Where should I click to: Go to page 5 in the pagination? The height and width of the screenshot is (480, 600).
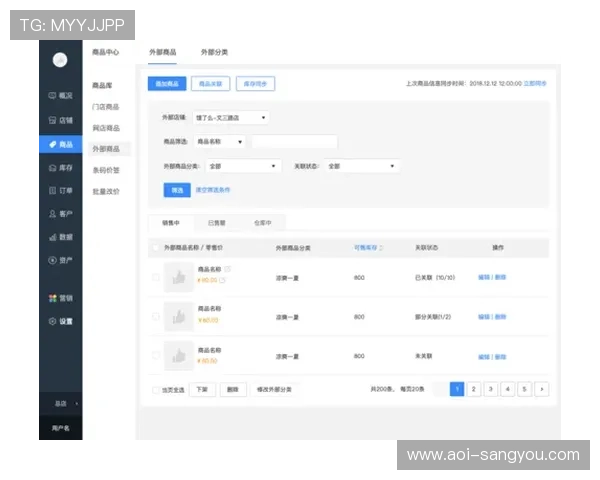click(525, 389)
